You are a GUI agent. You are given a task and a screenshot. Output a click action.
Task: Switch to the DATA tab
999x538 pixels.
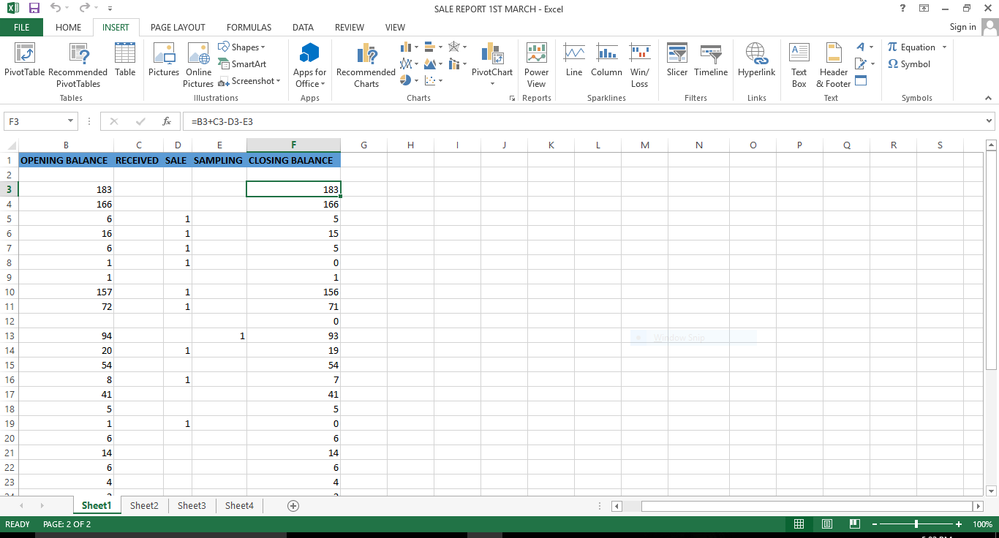click(303, 27)
